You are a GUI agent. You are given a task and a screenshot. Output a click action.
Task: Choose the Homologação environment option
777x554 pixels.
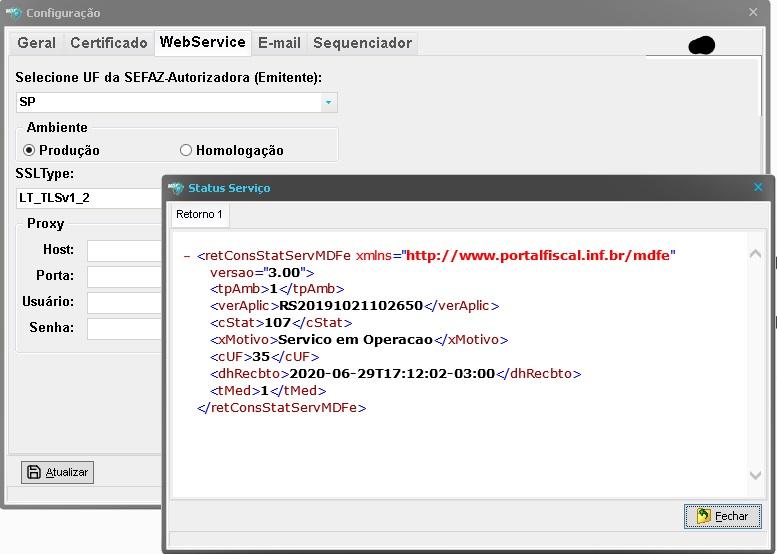(231, 150)
